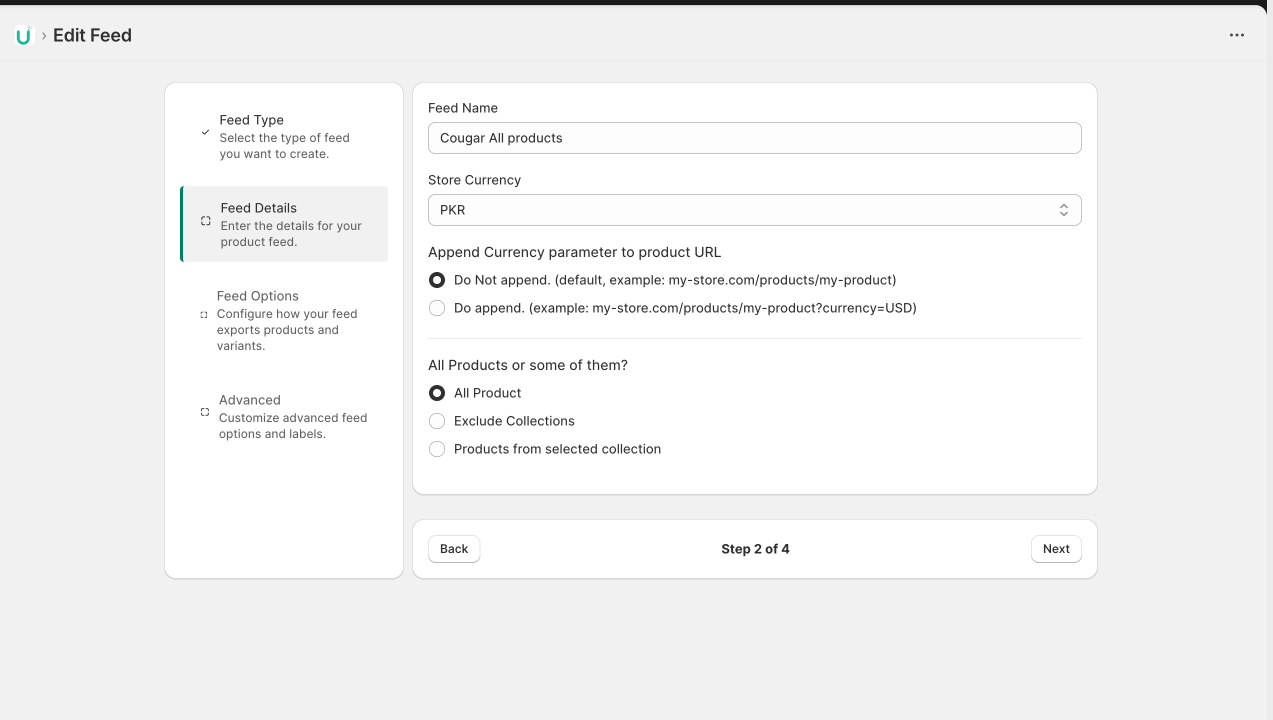Screen dimensions: 1273x720
Task: Switch to the Advanced step
Action: pos(283,416)
